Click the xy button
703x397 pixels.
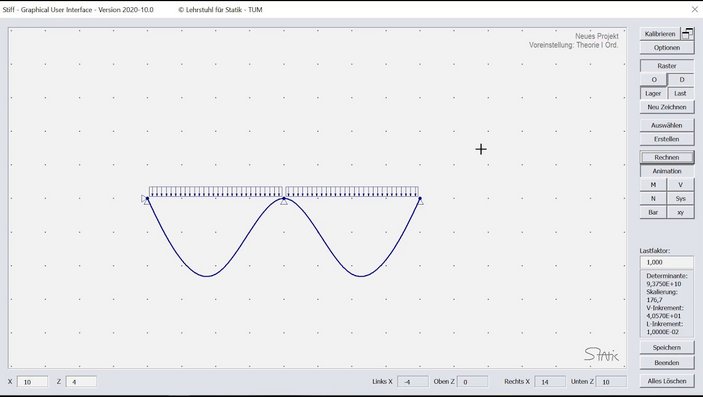[x=681, y=213]
